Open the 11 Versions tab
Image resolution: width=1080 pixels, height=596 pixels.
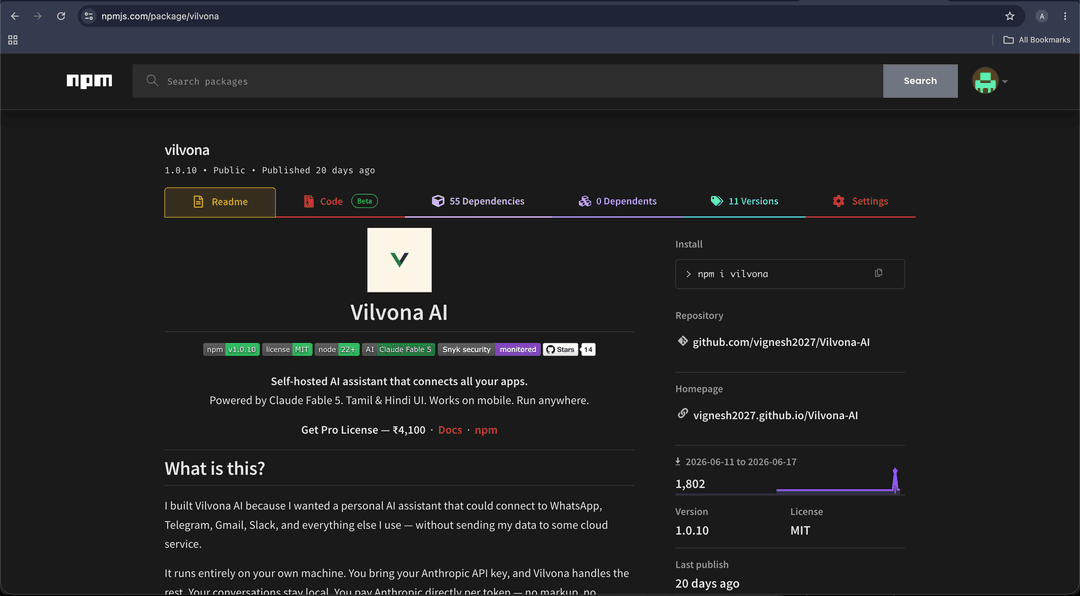point(745,201)
